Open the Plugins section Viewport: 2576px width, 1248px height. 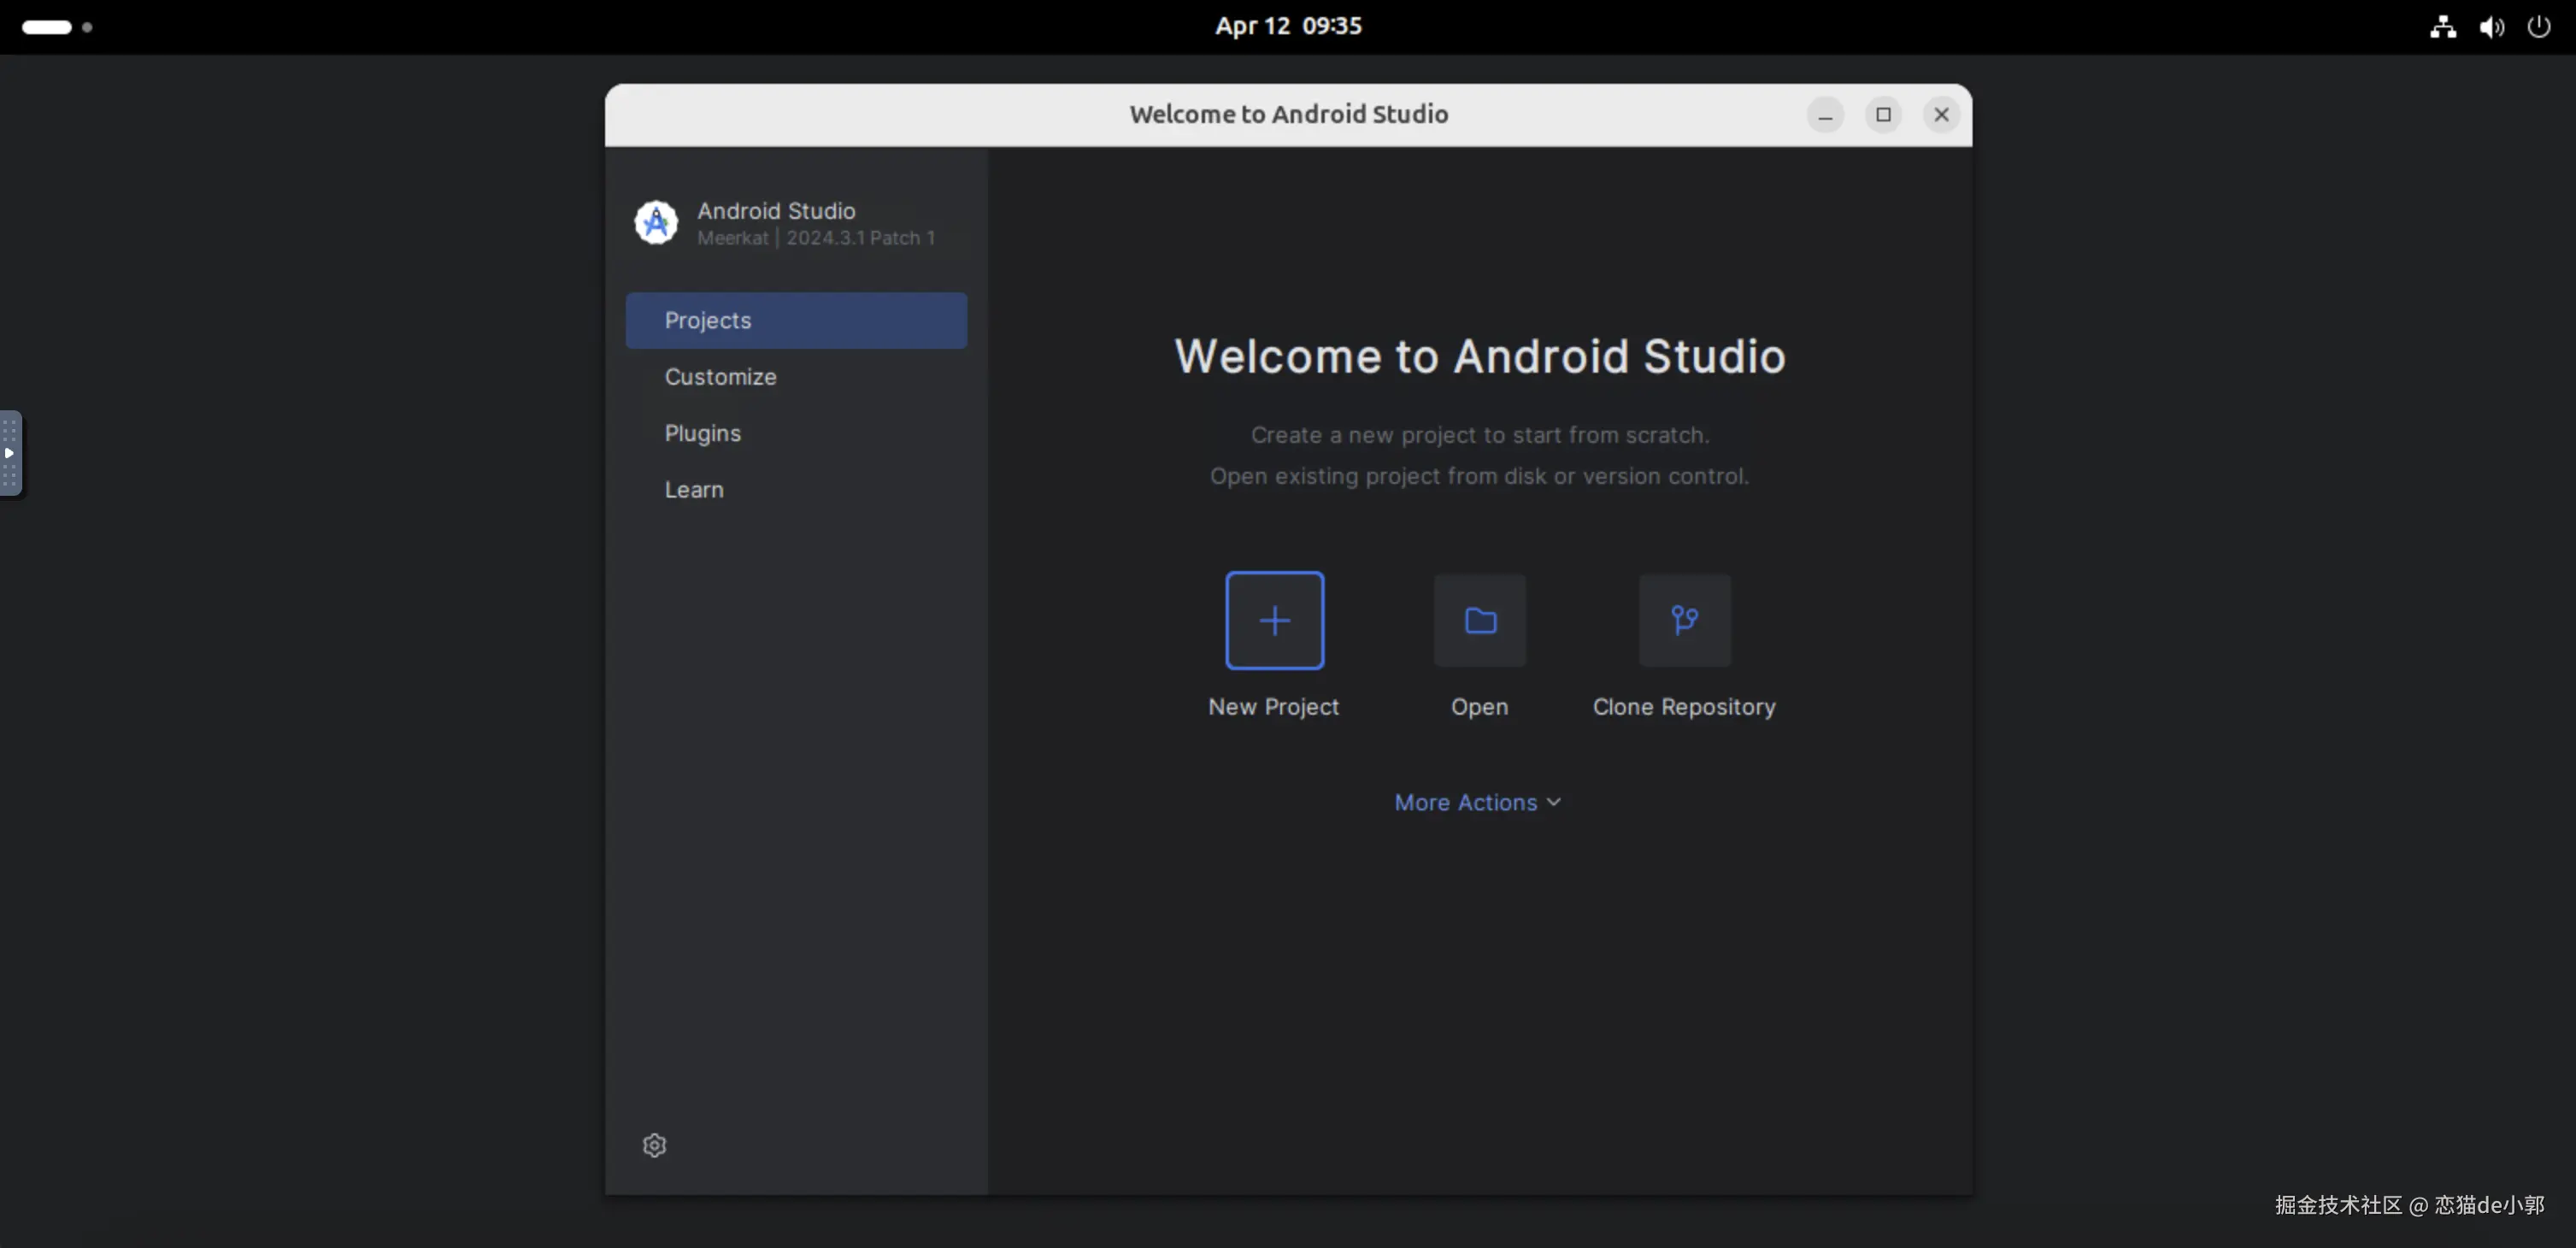coord(702,433)
